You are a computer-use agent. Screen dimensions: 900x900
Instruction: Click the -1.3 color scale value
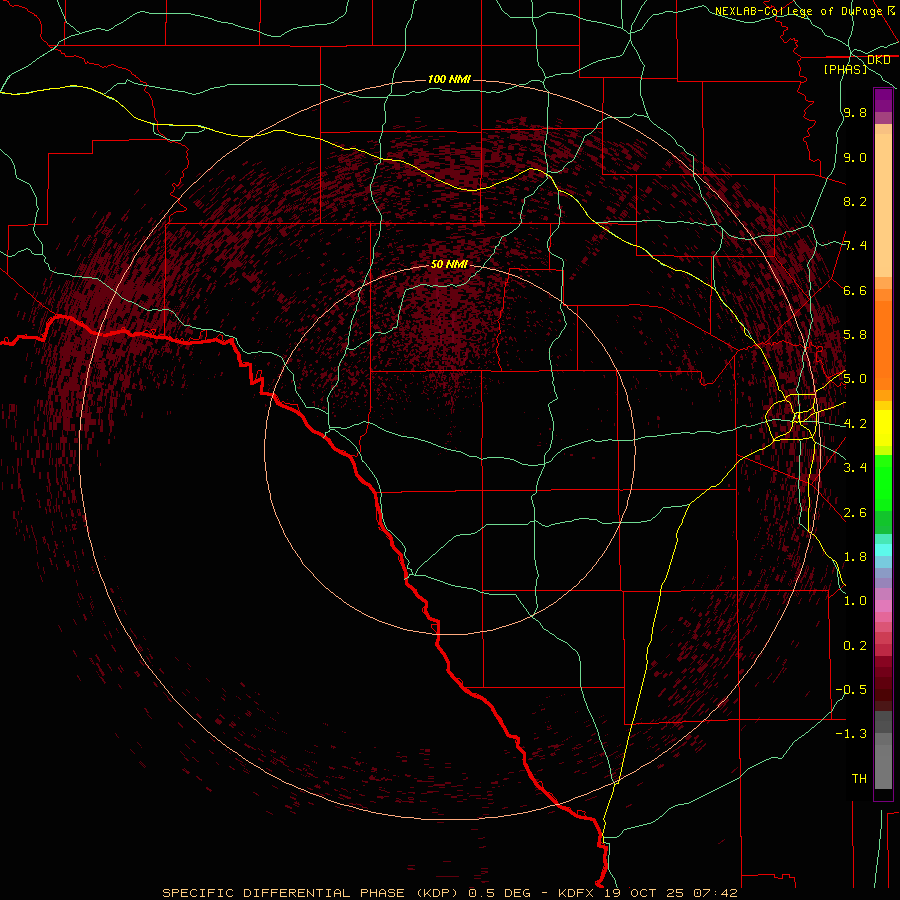click(851, 734)
